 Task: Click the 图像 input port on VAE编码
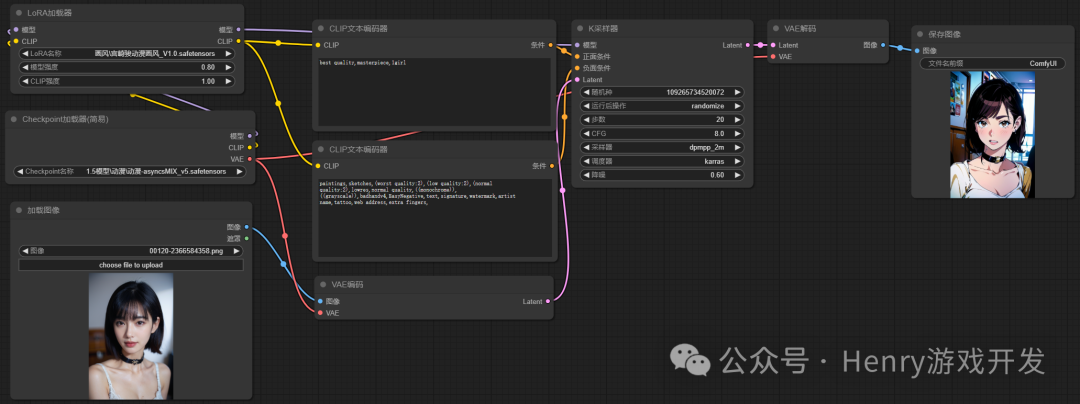[x=320, y=301]
